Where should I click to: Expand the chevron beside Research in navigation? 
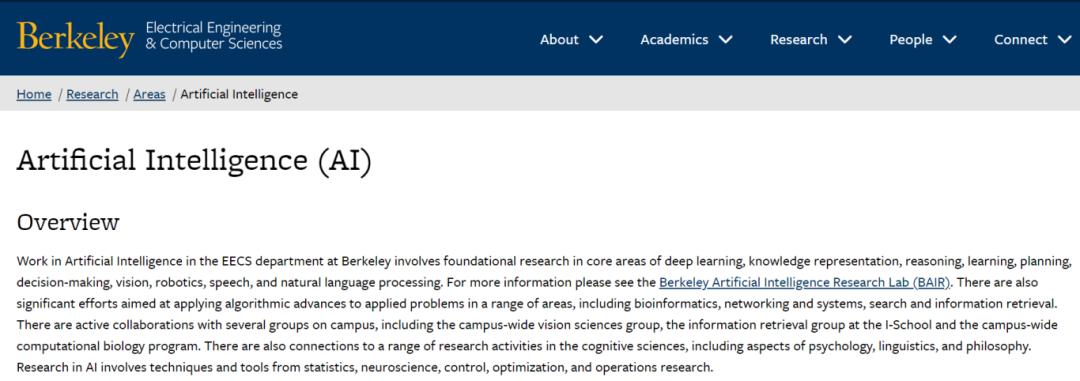point(844,39)
